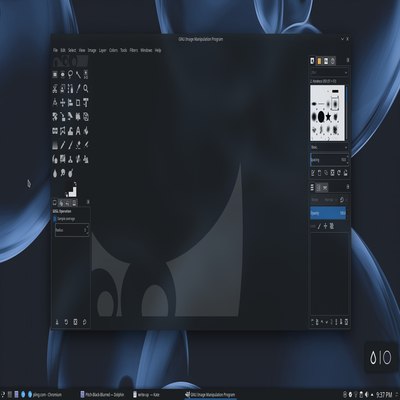Save tool preset from Tool Options bottom
Viewport: 400px width, 400px height.
[57, 322]
